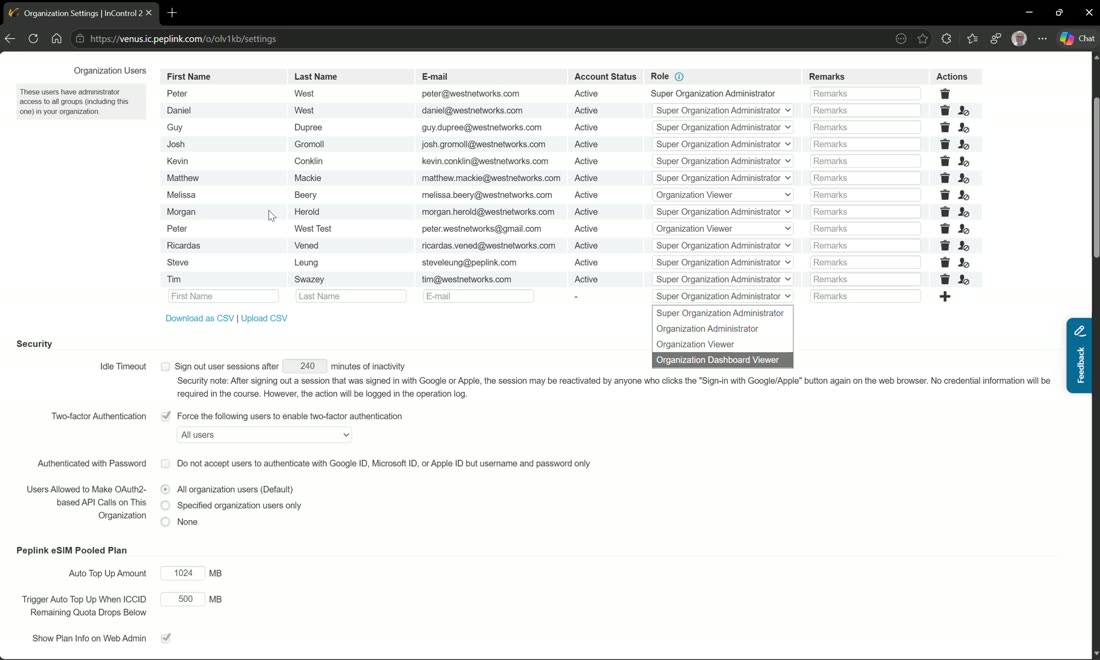Open a new browser tab
1100x660 pixels.
172,13
